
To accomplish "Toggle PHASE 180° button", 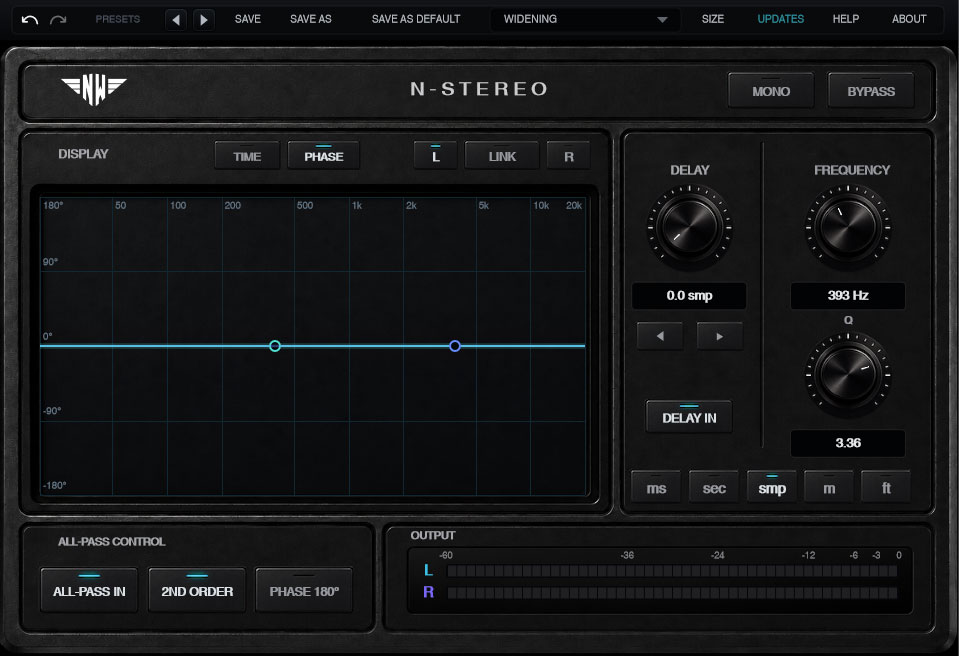I will pos(304,590).
